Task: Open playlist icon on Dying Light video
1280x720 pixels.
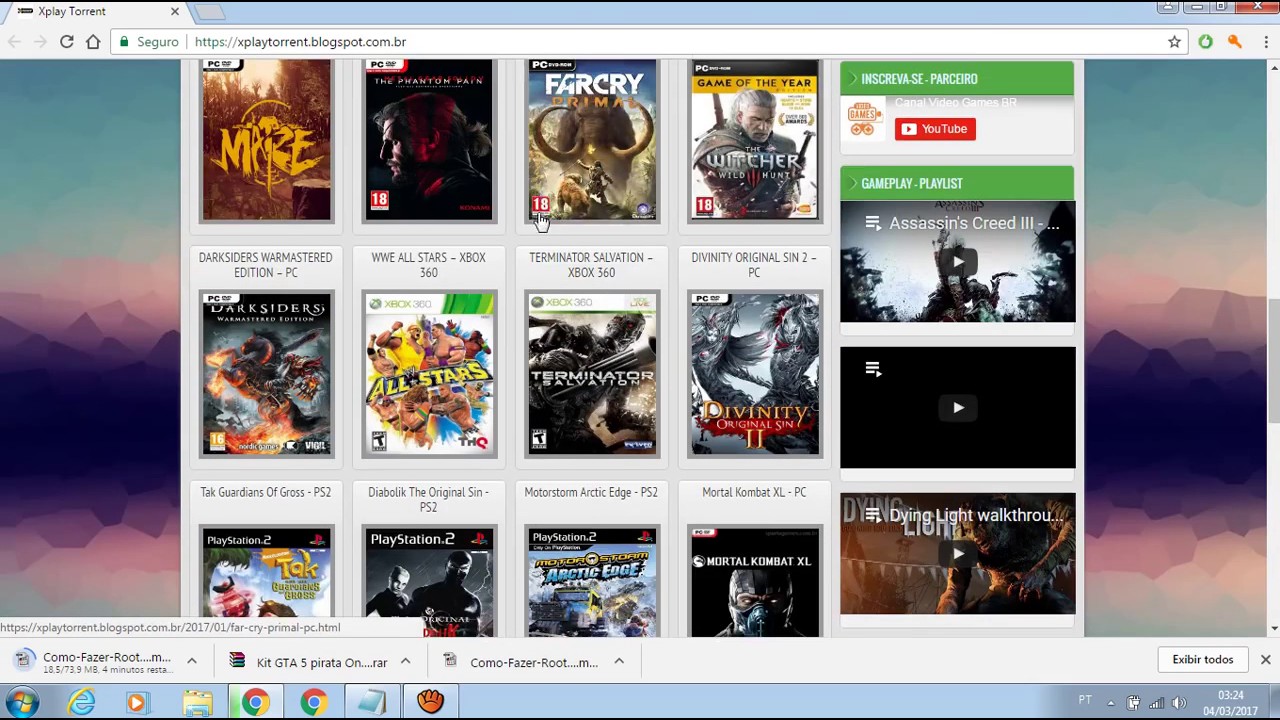Action: [x=873, y=516]
